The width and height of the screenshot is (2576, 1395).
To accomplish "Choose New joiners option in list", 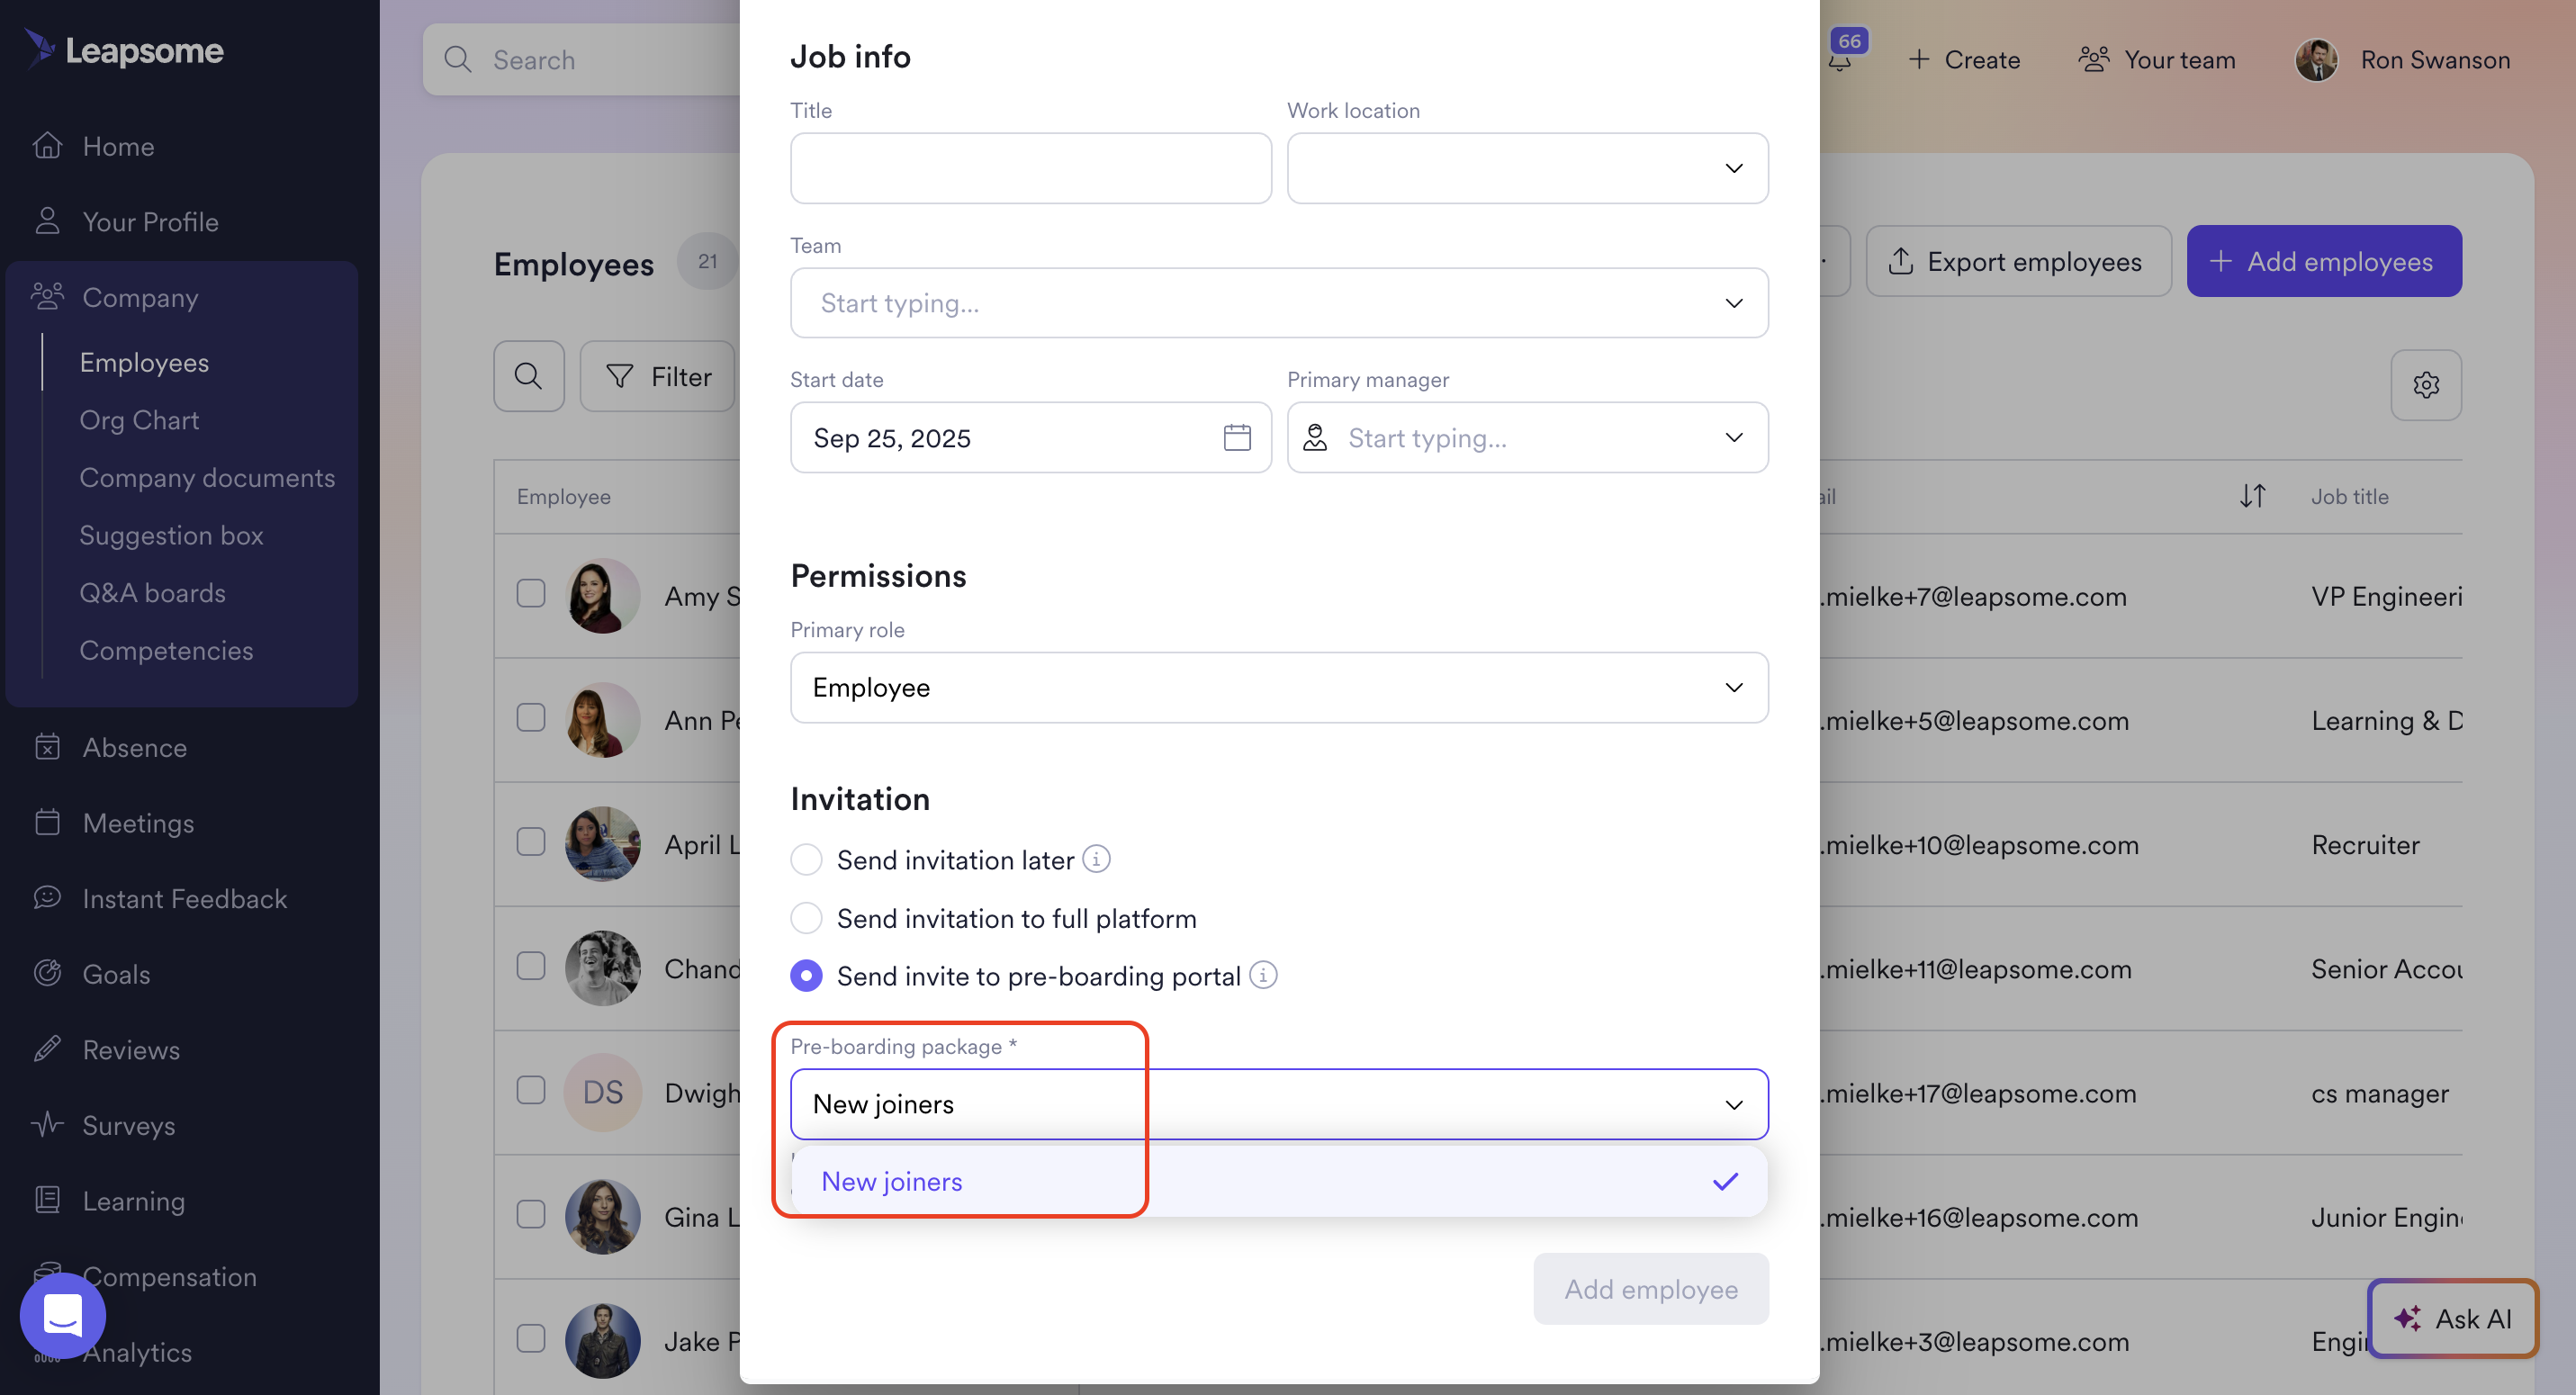I will point(892,1182).
